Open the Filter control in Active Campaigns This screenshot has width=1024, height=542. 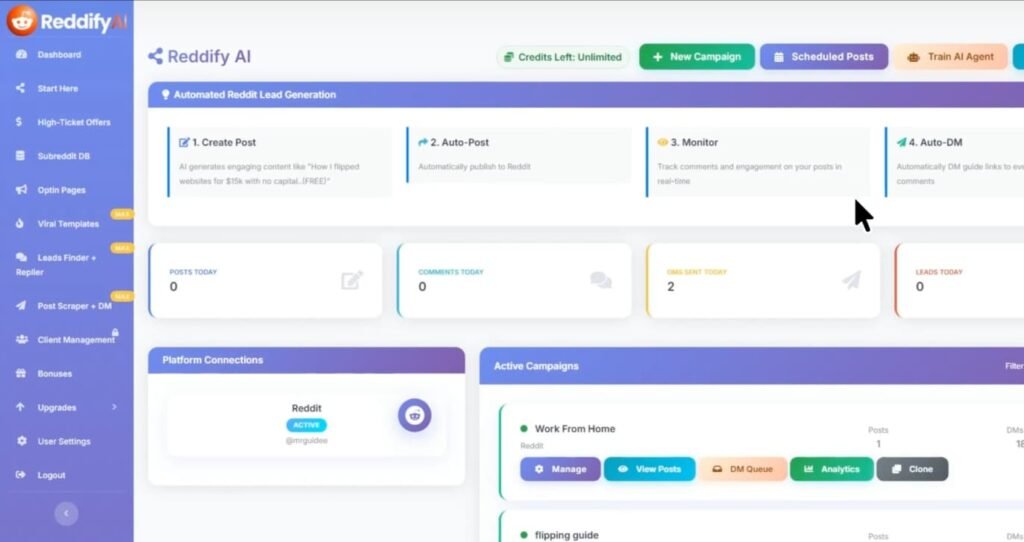(1013, 366)
